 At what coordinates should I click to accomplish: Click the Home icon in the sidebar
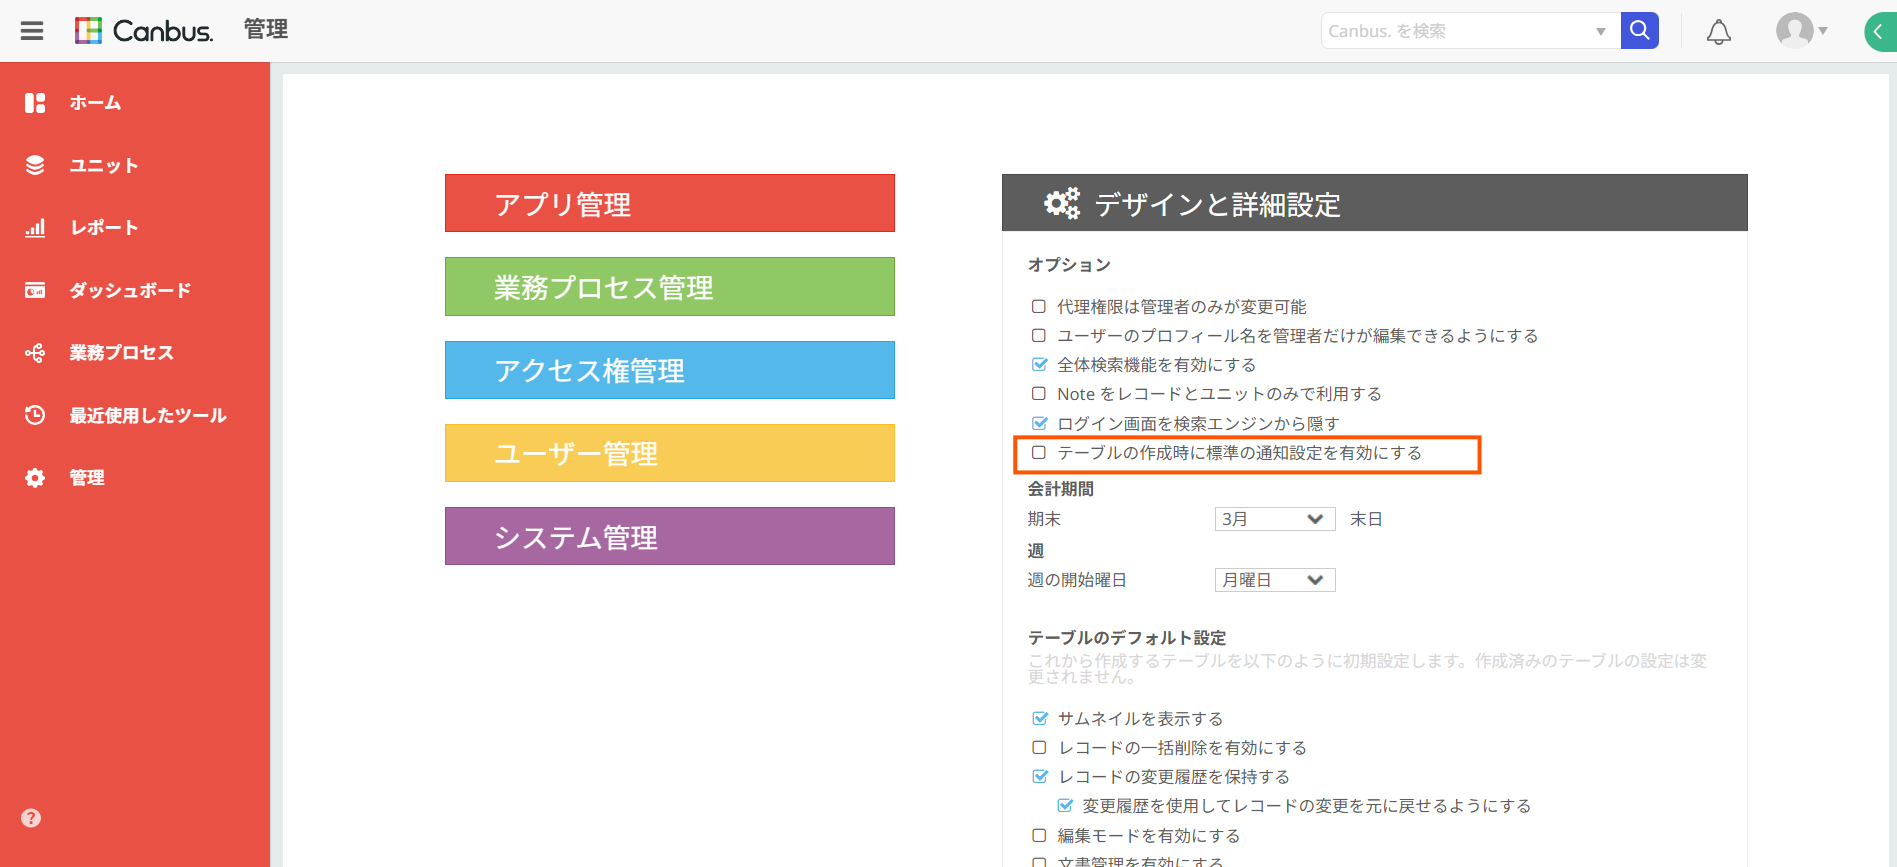pyautogui.click(x=35, y=103)
